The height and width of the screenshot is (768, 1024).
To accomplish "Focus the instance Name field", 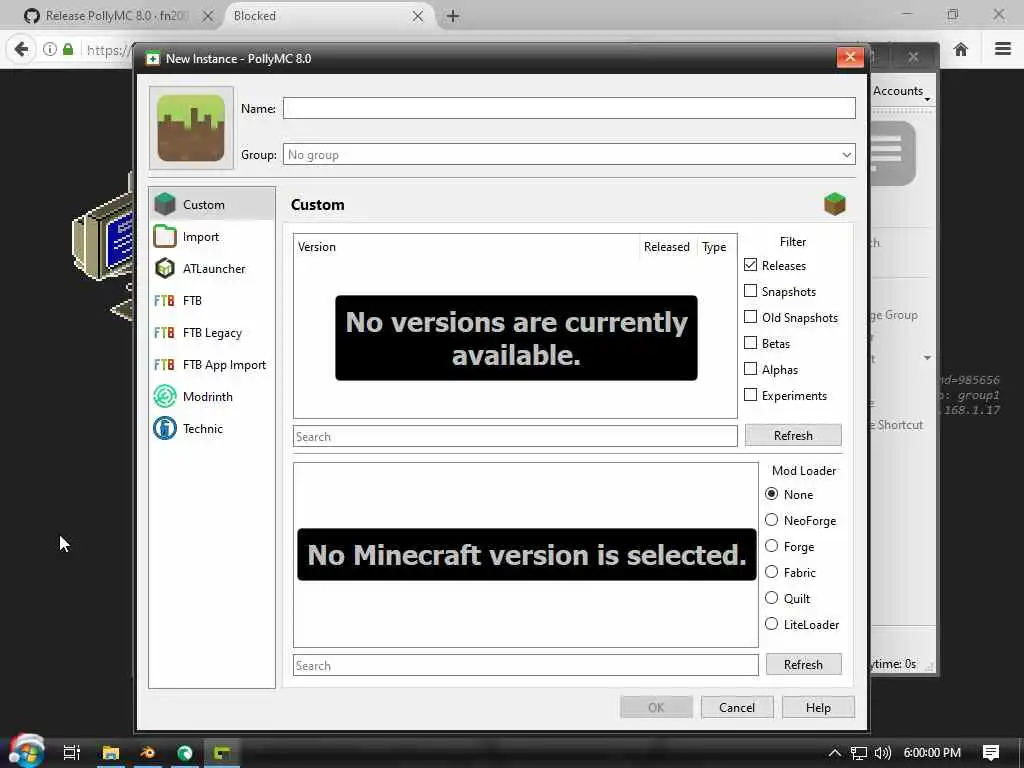I will click(569, 108).
